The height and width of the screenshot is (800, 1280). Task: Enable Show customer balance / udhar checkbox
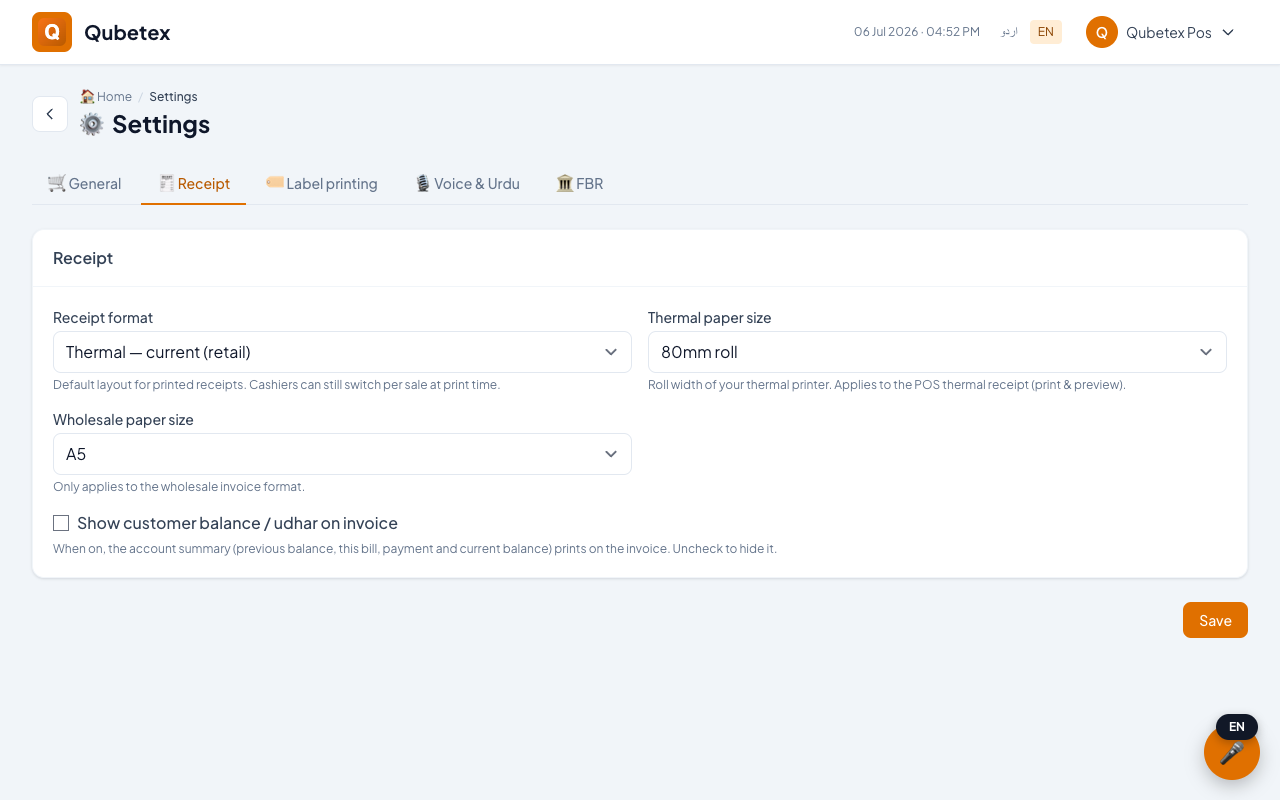61,523
